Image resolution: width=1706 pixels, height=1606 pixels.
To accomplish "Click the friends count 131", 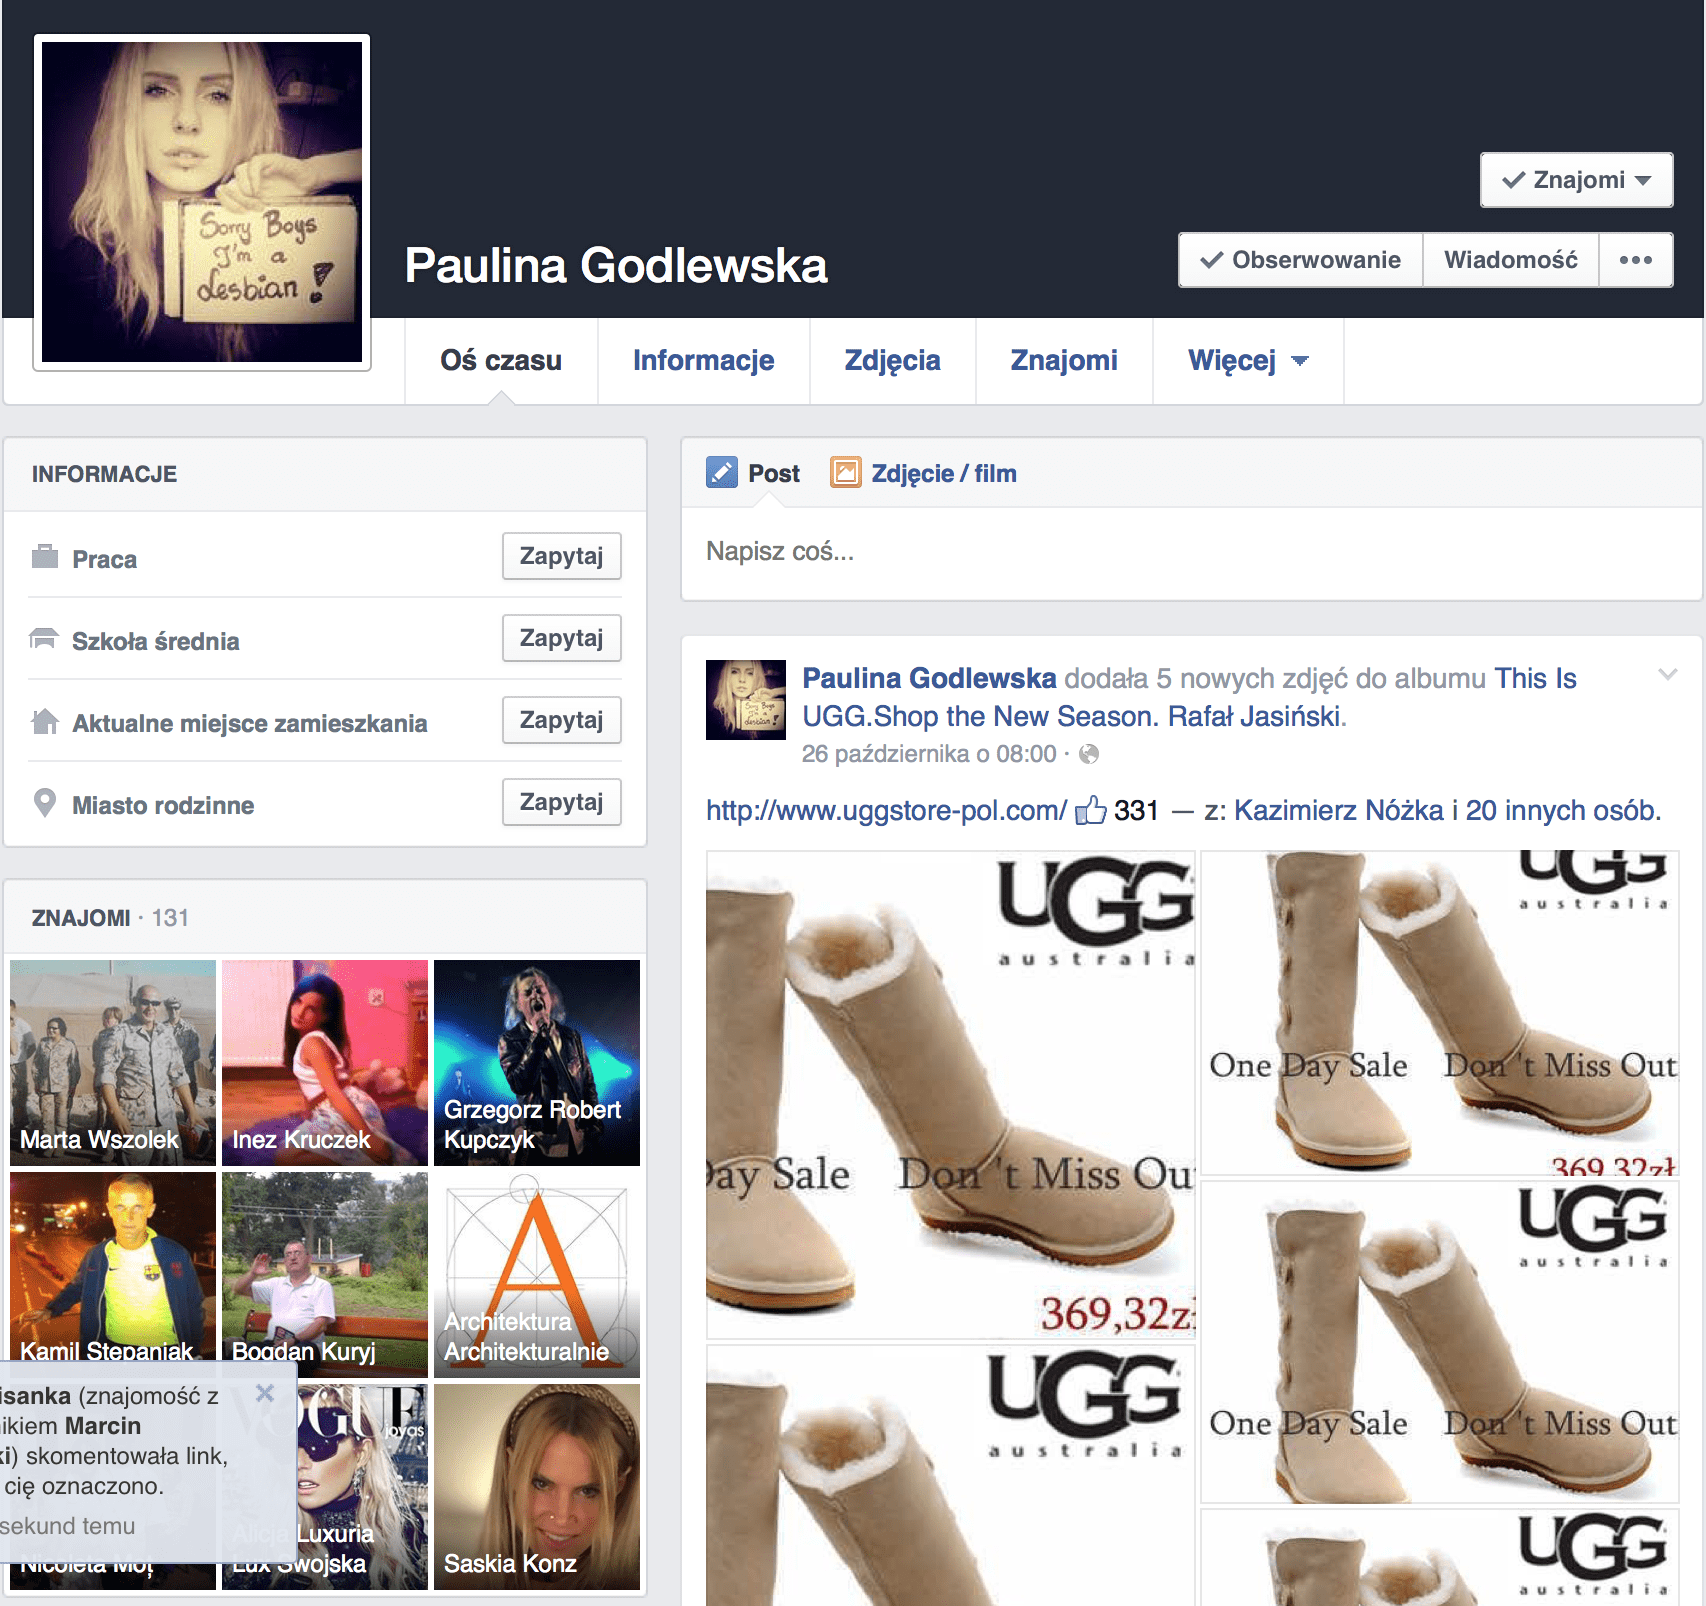I will 170,918.
